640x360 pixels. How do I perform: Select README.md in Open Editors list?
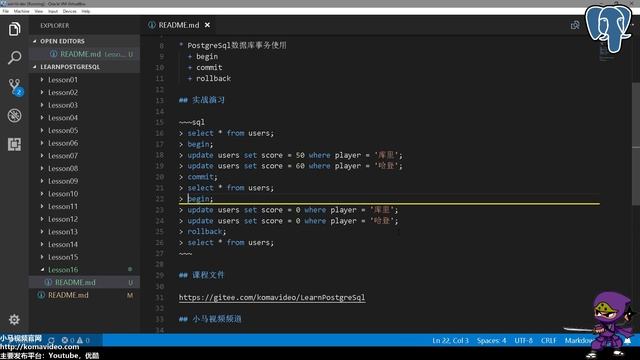(x=84, y=54)
